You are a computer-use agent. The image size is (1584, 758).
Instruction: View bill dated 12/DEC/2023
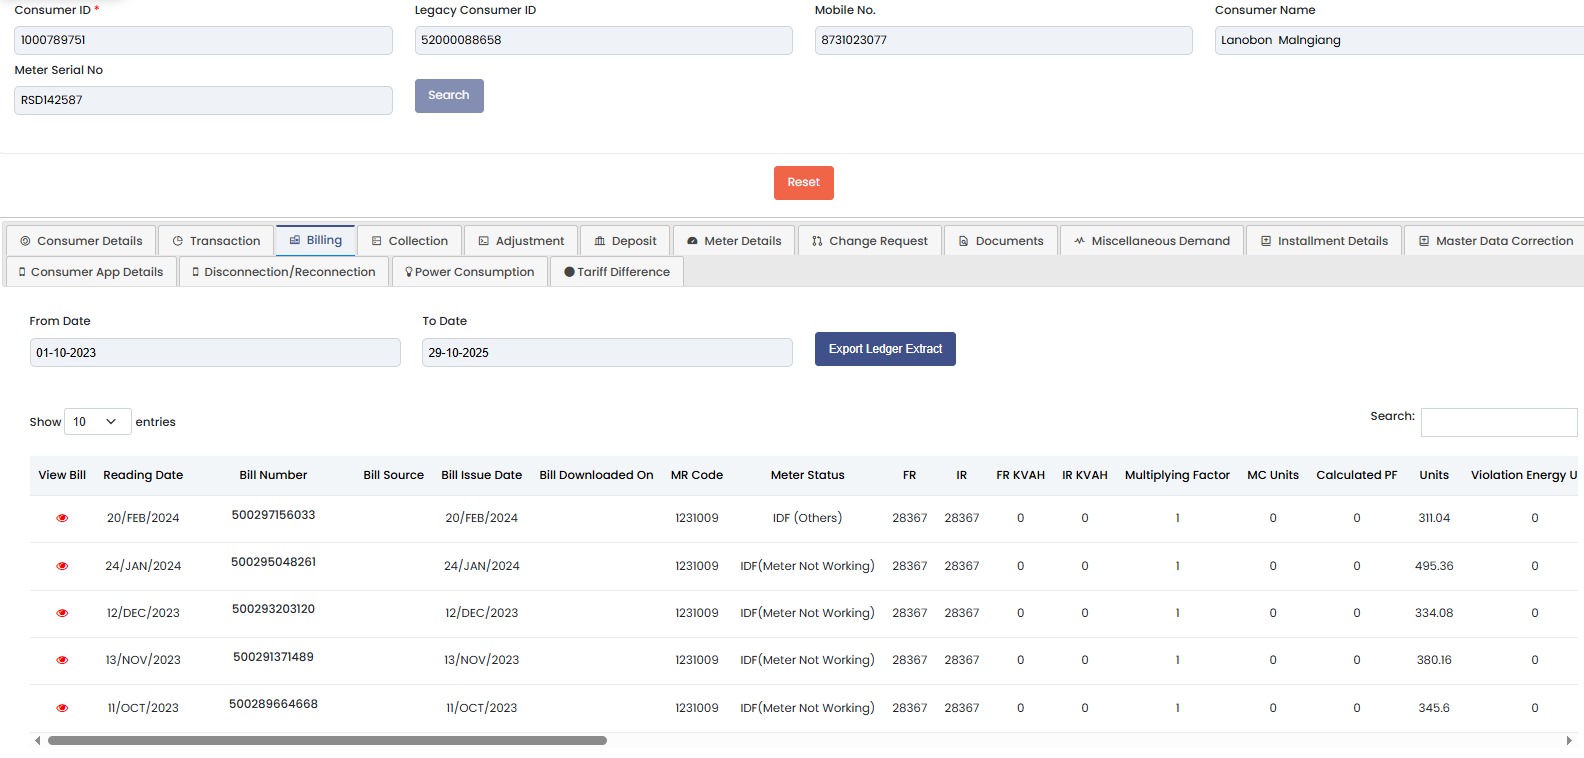(x=62, y=613)
